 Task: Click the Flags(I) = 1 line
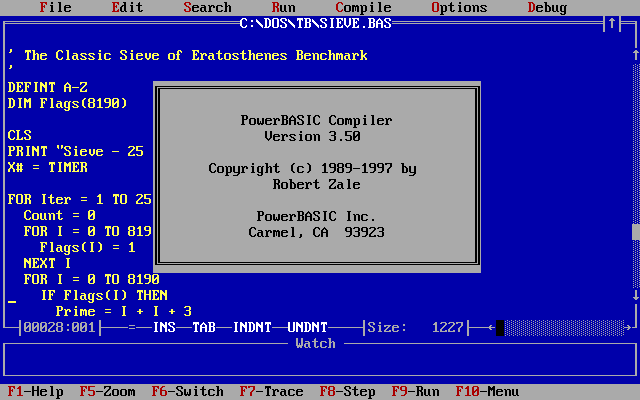click(x=87, y=247)
